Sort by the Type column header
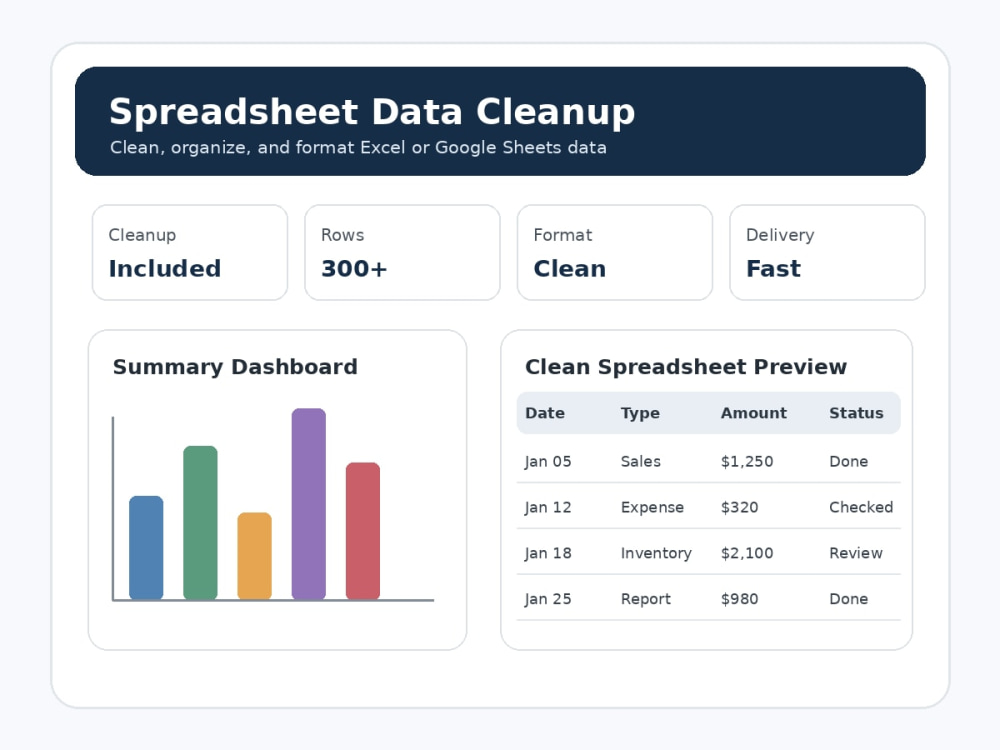Image resolution: width=1000 pixels, height=750 pixels. [640, 413]
